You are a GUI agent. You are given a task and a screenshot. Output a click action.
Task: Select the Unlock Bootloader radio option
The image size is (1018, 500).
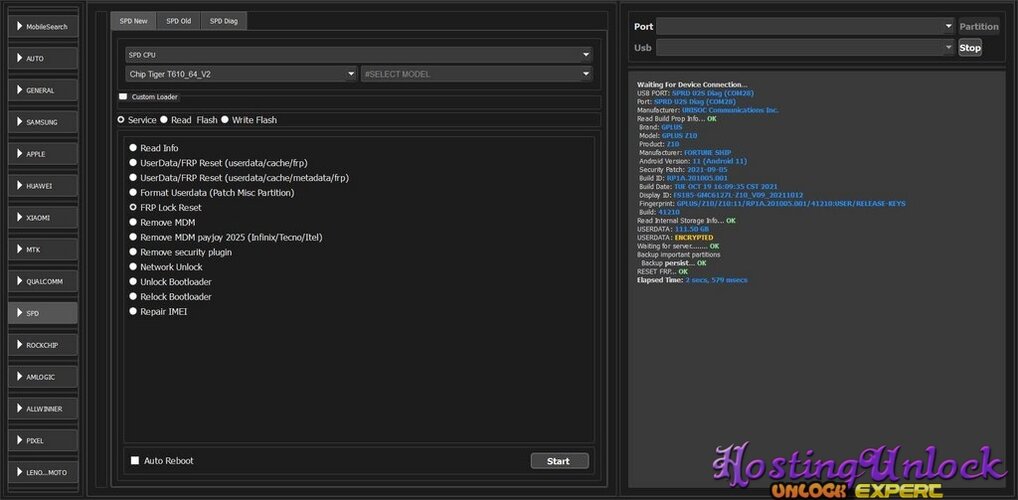pyautogui.click(x=133, y=282)
